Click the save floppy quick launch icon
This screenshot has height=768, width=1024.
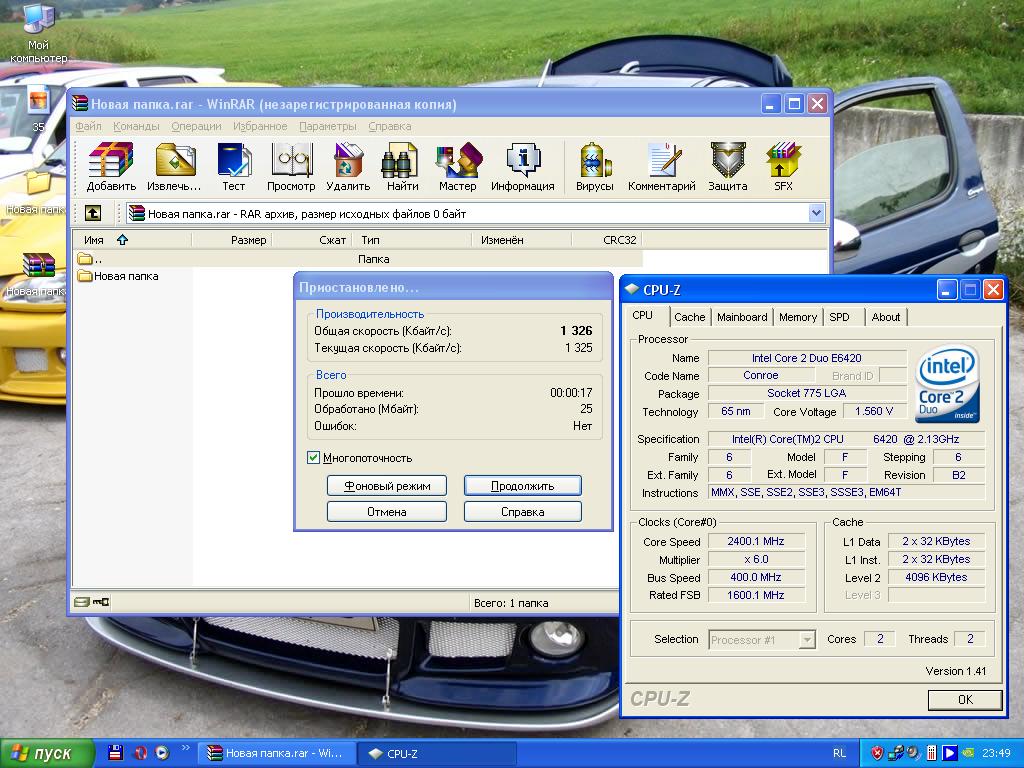coord(115,753)
